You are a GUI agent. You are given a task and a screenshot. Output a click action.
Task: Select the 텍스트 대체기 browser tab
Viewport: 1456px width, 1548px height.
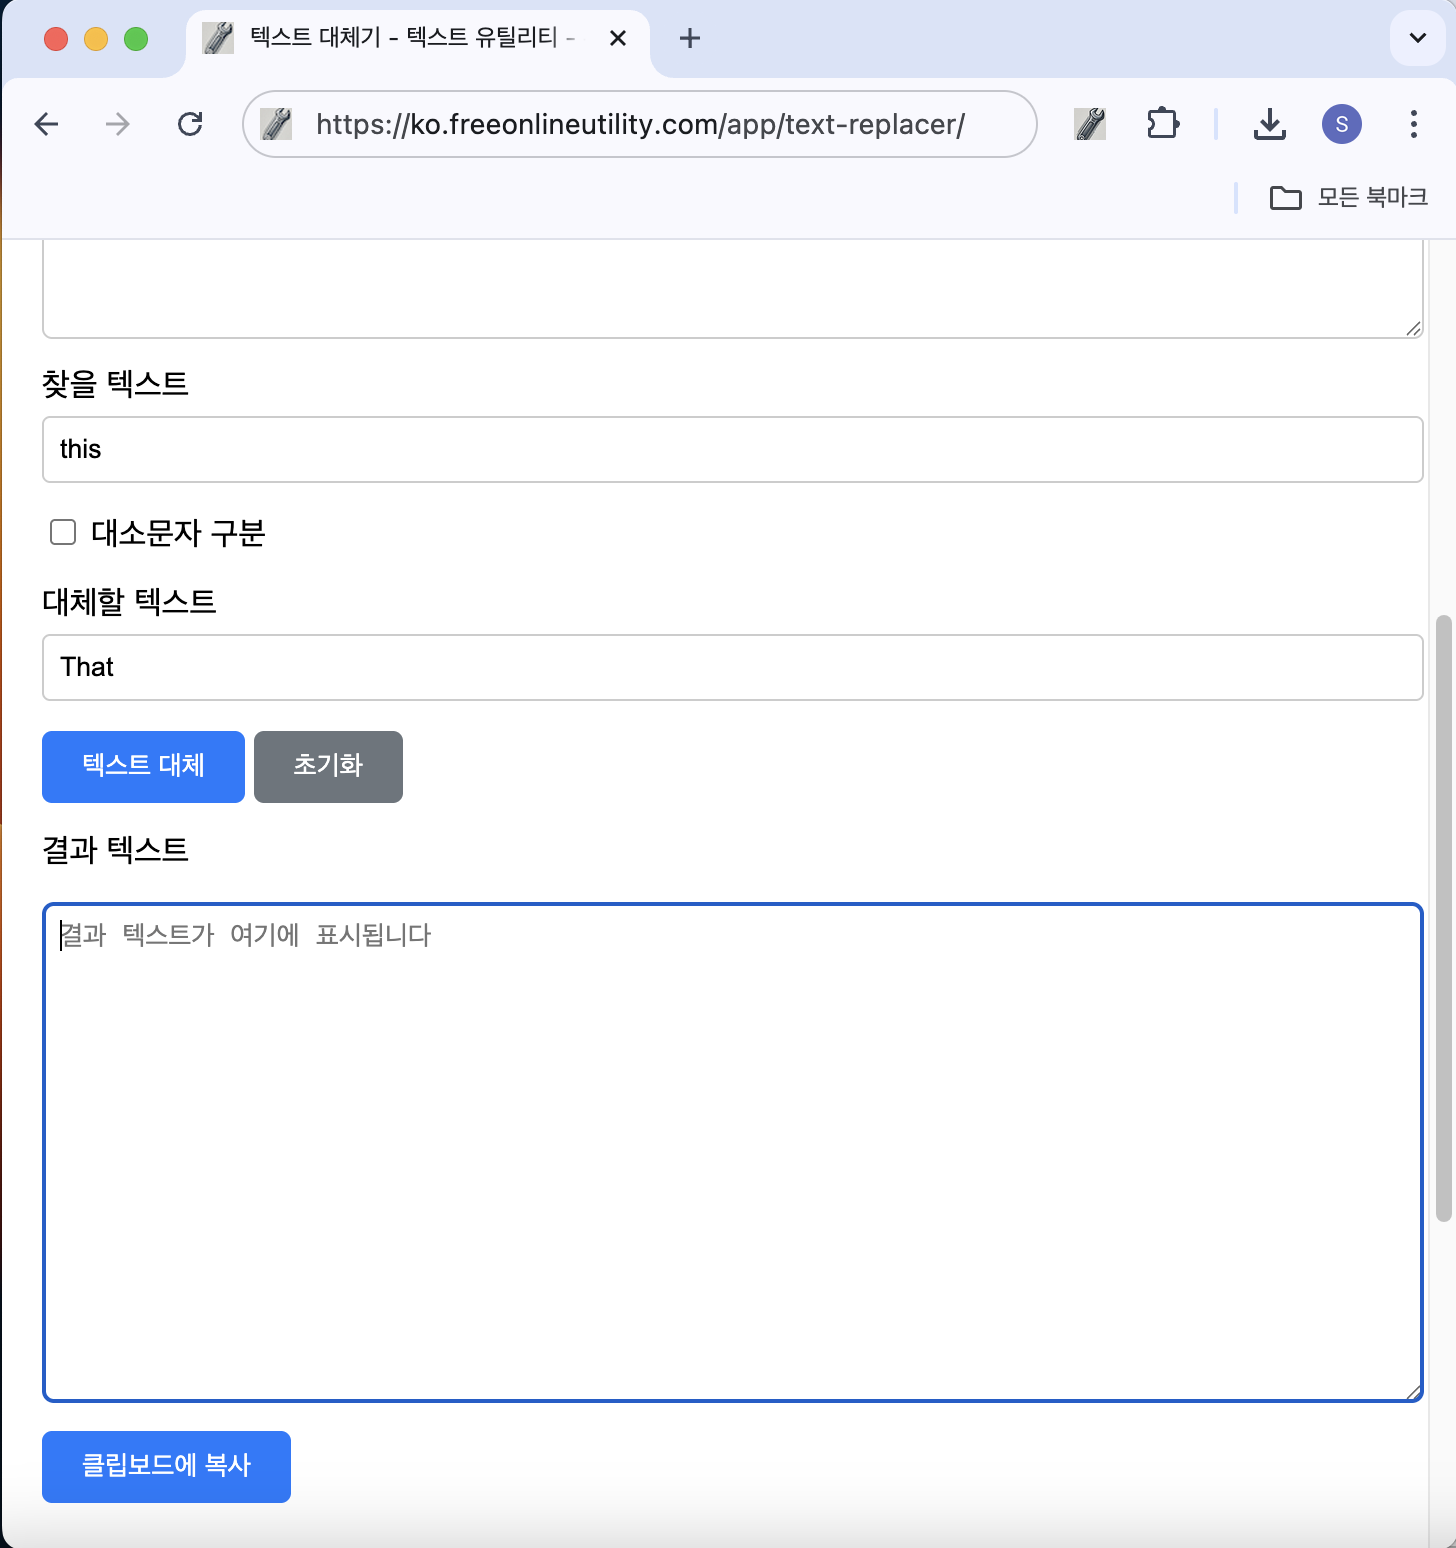[400, 38]
